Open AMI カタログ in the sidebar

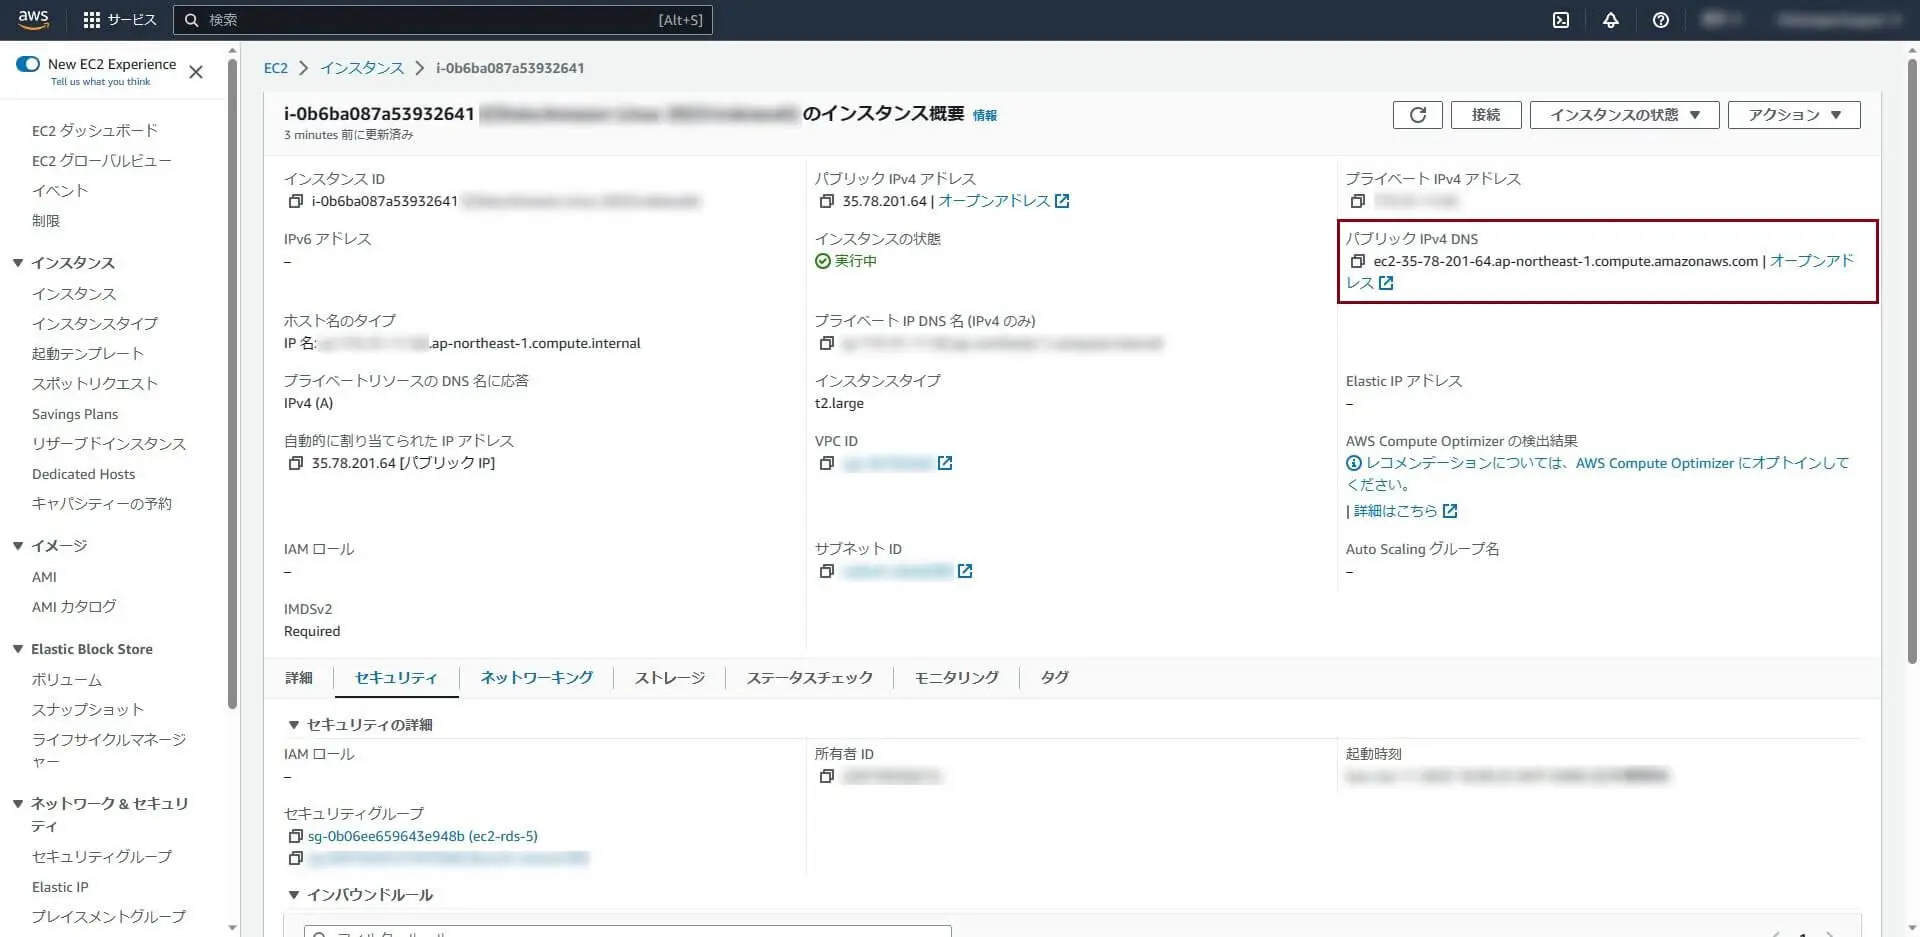pos(74,607)
